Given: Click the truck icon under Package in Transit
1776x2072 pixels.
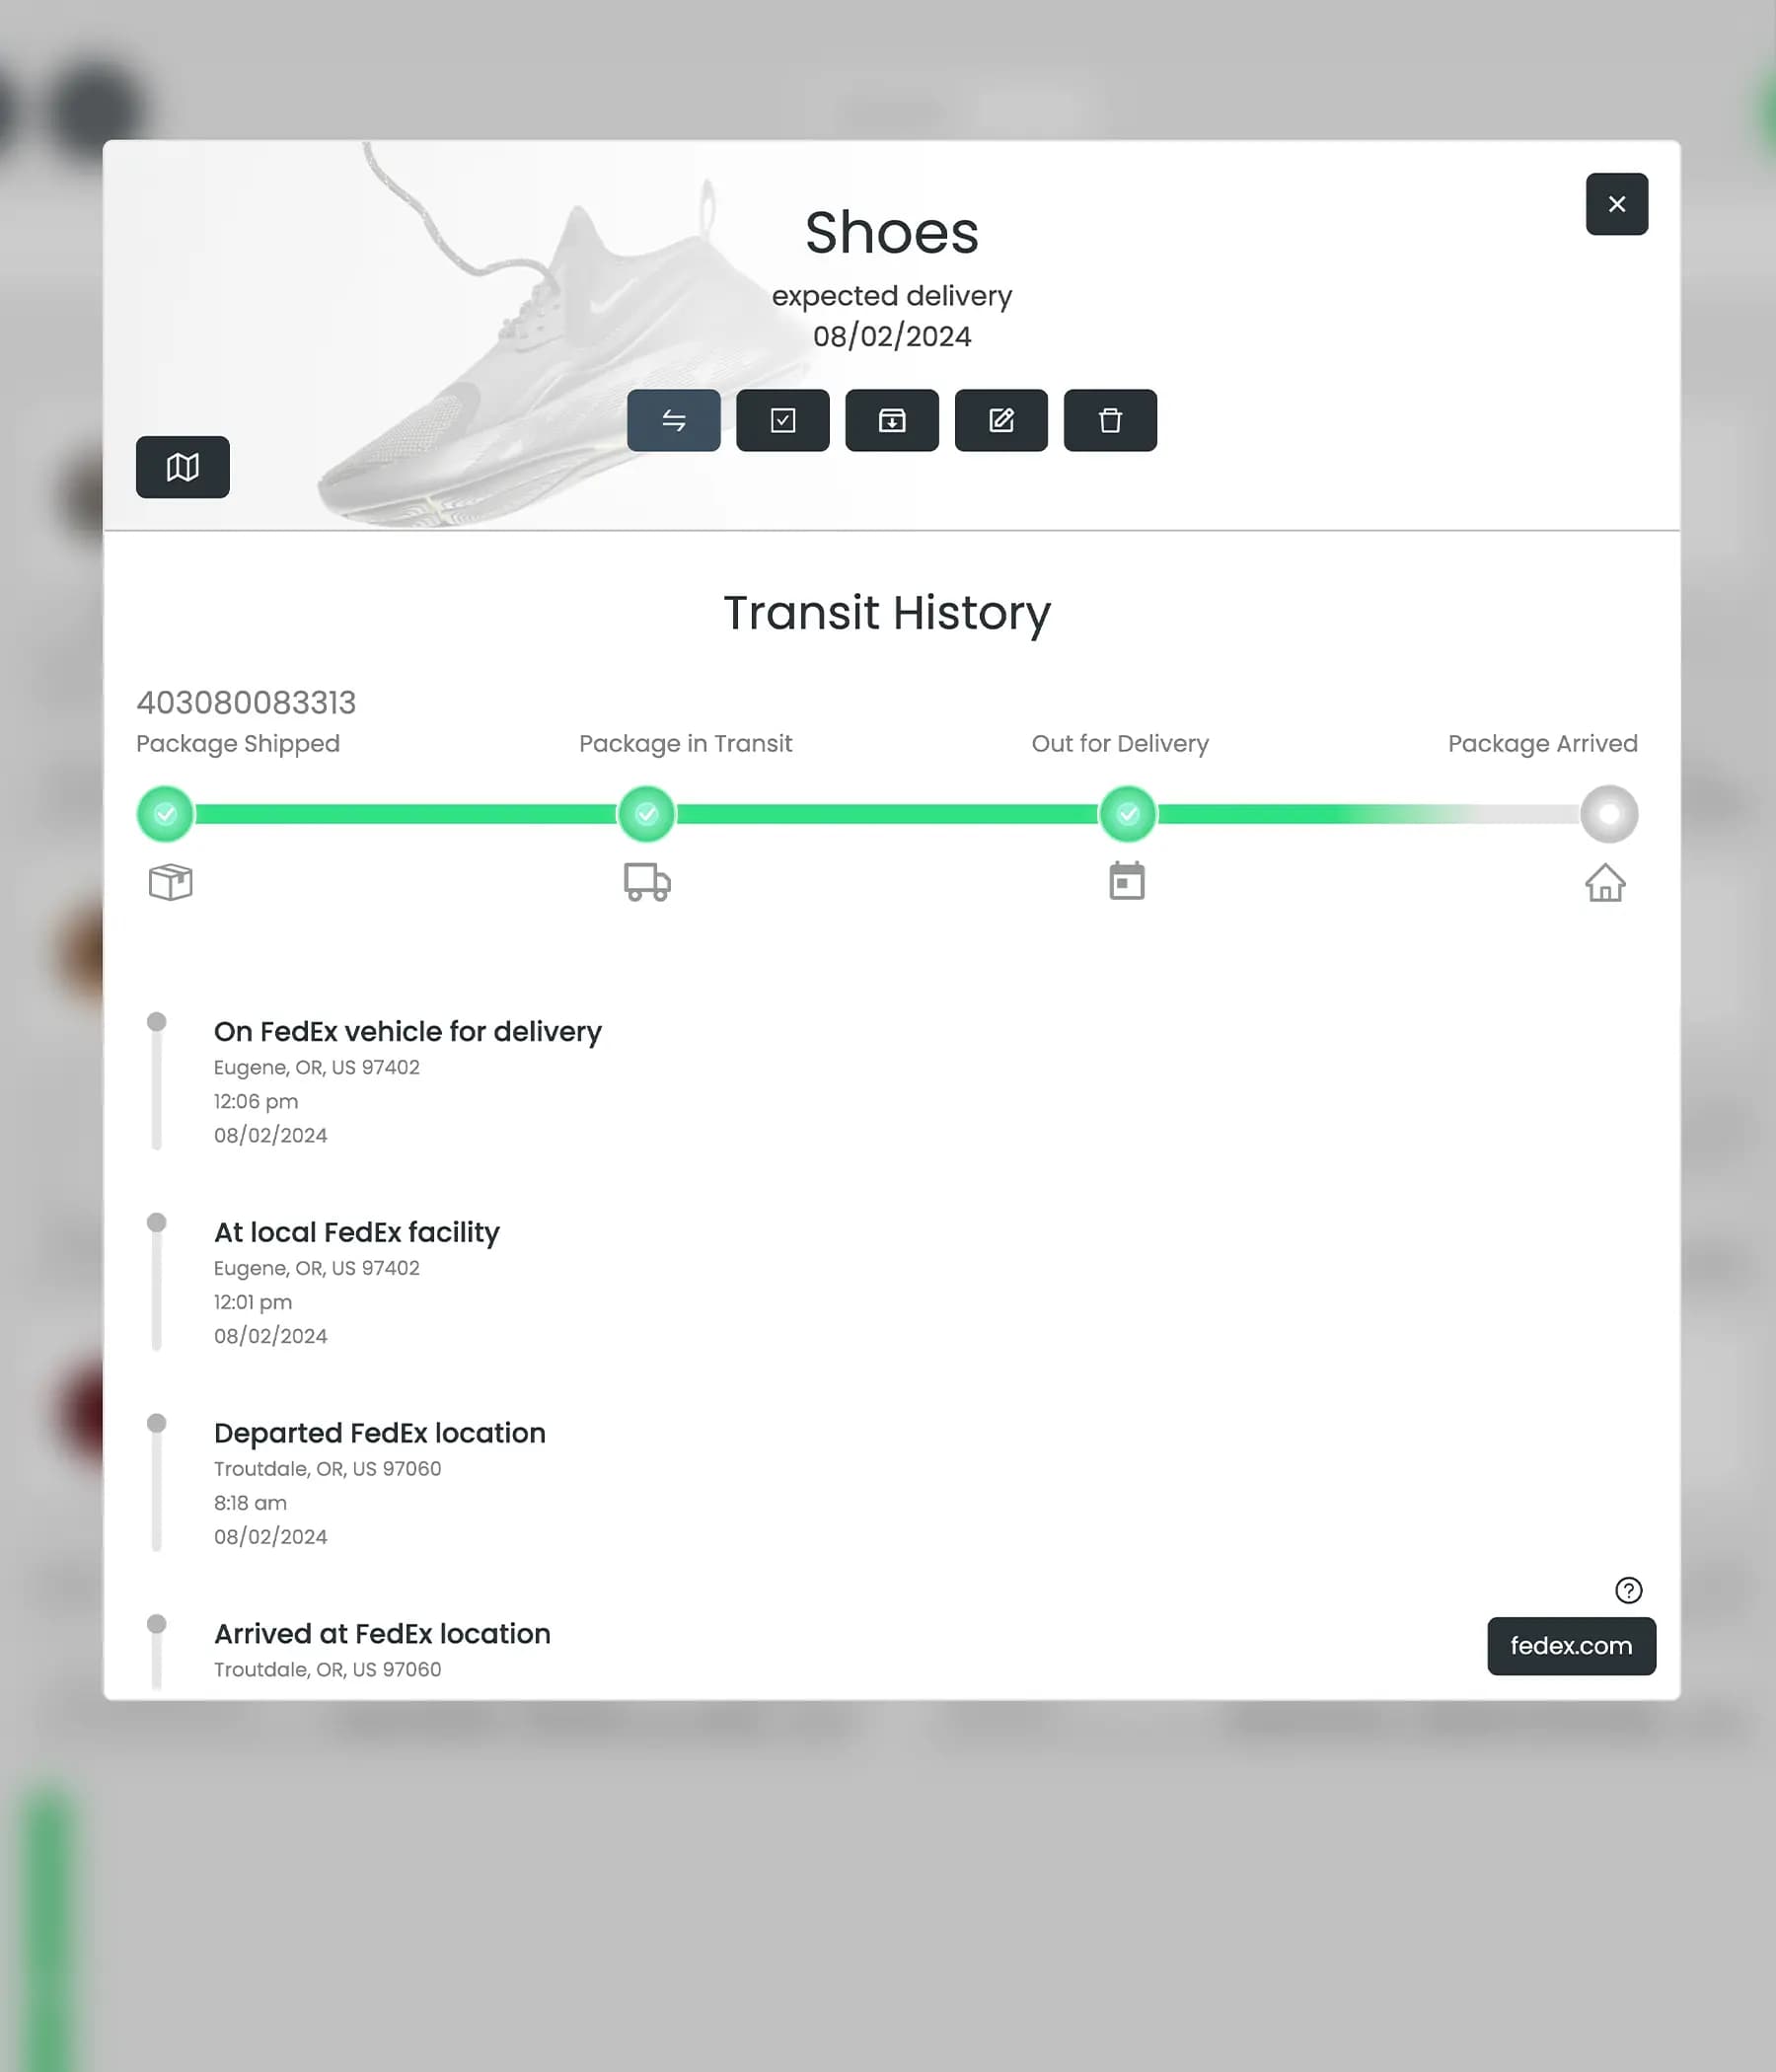Looking at the screenshot, I should click(647, 882).
